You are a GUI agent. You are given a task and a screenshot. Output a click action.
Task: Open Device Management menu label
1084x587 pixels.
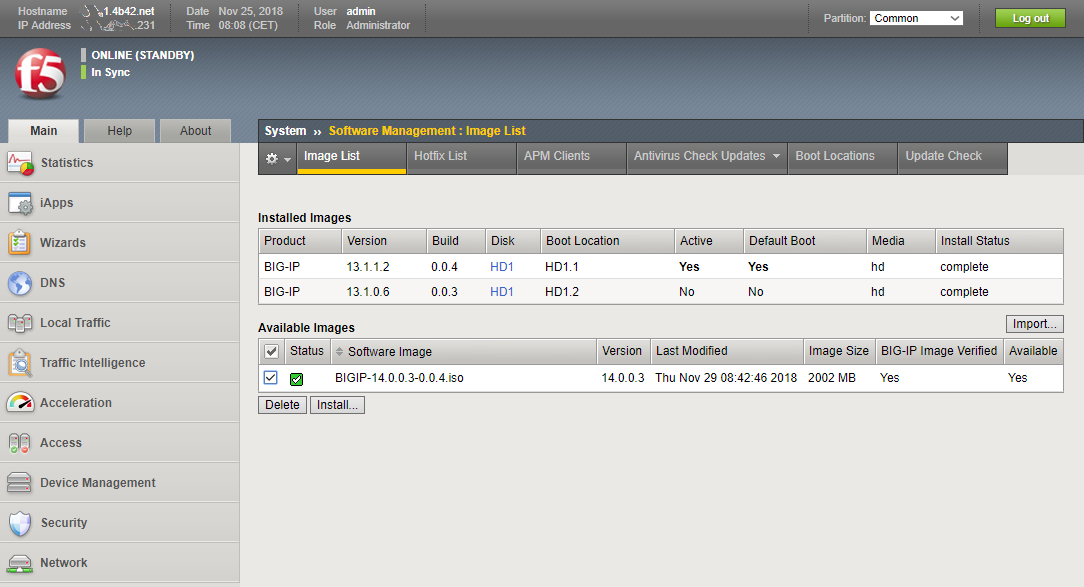coord(97,483)
